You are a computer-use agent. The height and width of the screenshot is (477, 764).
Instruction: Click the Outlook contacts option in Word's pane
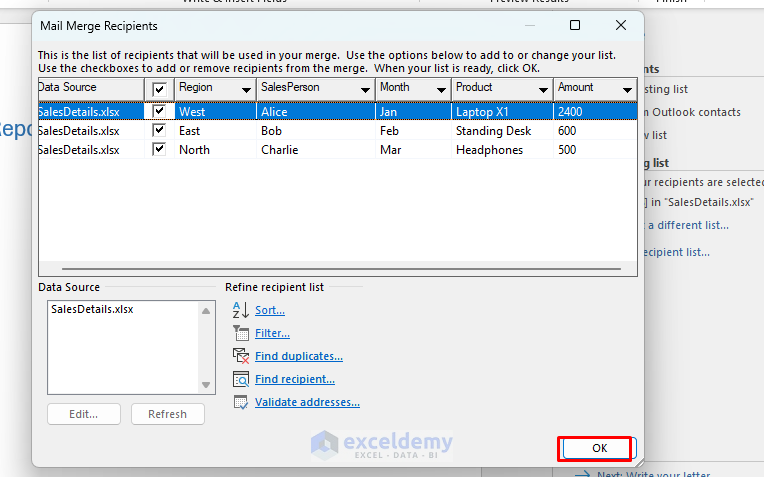tap(692, 112)
